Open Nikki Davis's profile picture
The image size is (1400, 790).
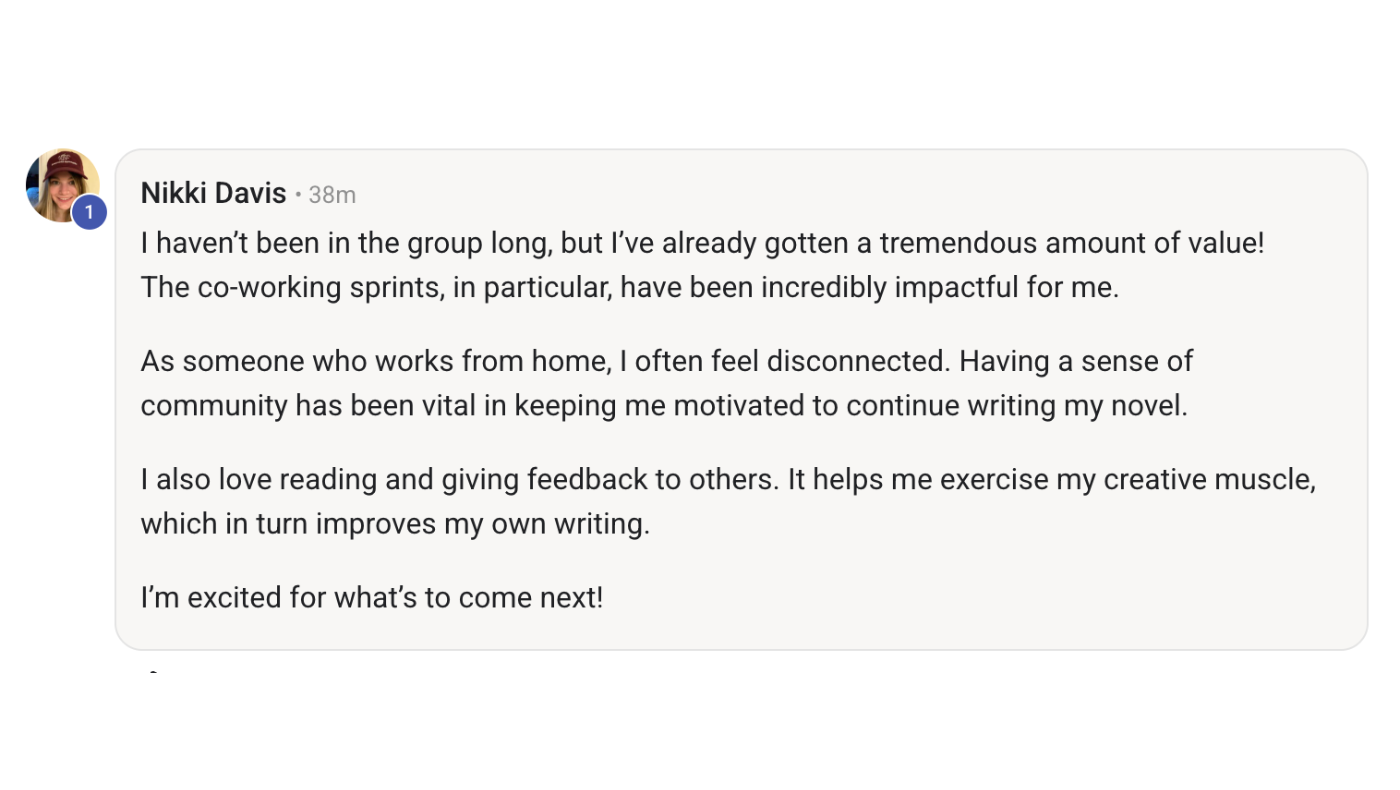(x=62, y=186)
